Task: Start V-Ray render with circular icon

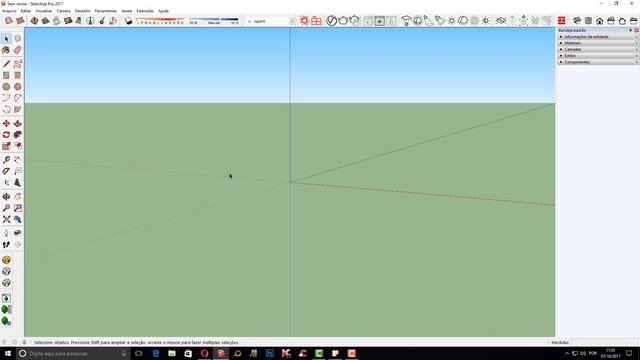Action: pyautogui.click(x=331, y=21)
